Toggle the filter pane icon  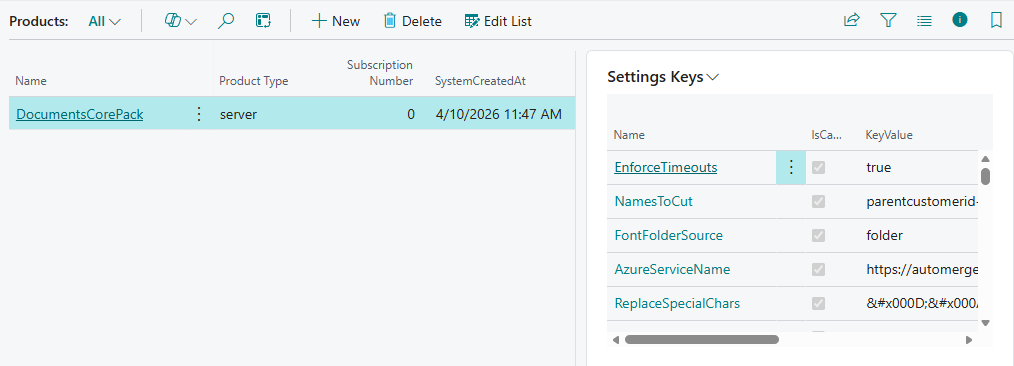pyautogui.click(x=888, y=21)
